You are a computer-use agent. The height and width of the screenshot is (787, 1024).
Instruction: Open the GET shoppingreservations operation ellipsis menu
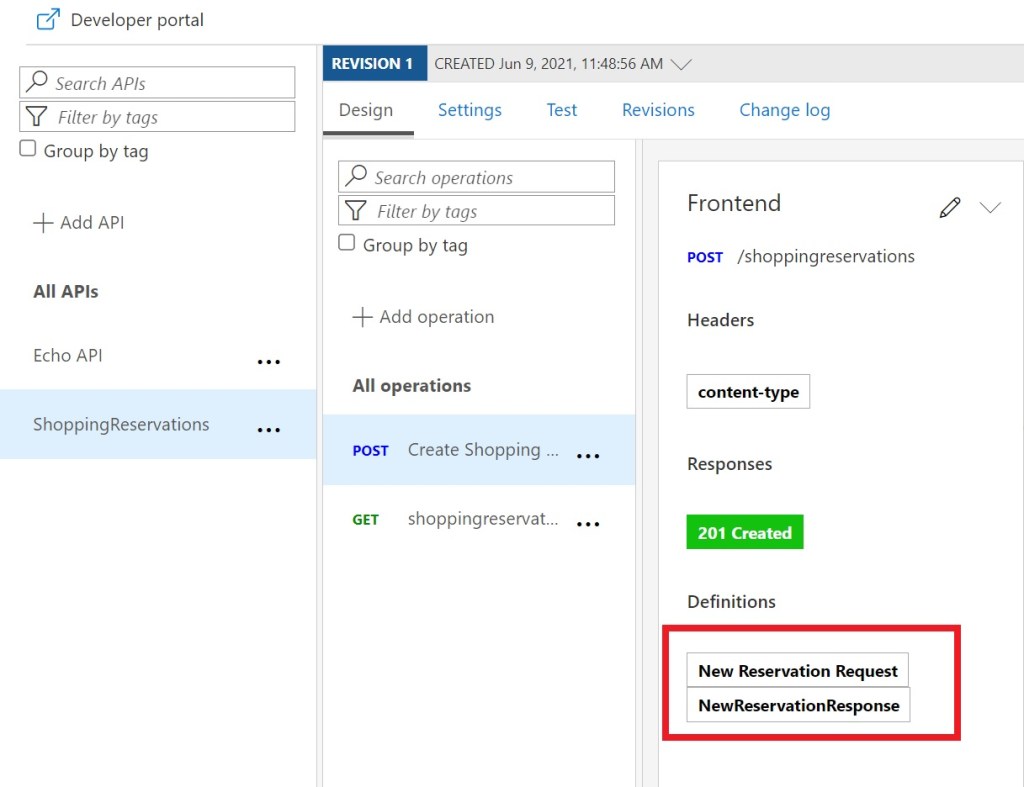click(x=588, y=524)
